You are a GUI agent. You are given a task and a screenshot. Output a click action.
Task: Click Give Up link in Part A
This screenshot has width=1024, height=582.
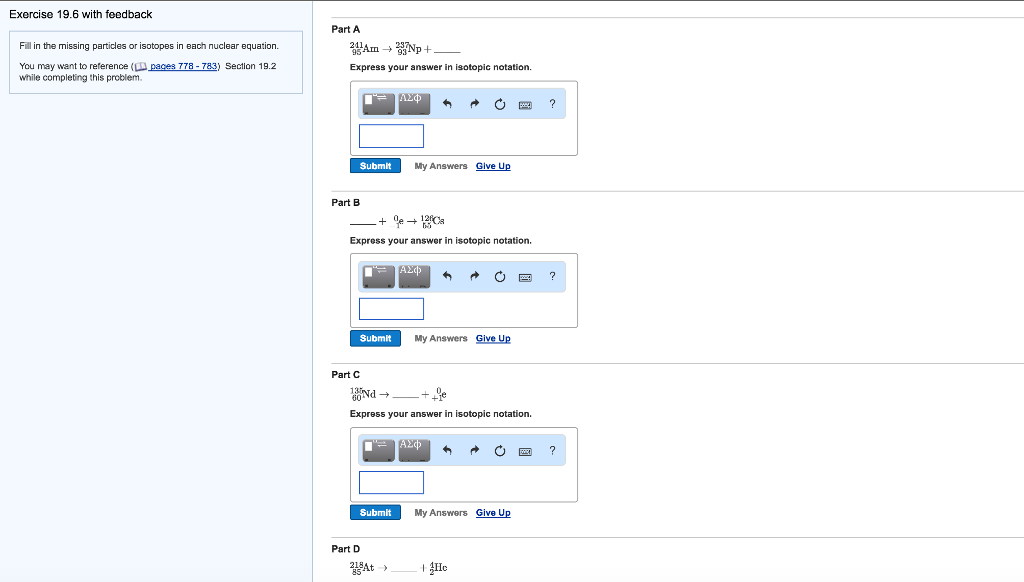pos(493,166)
